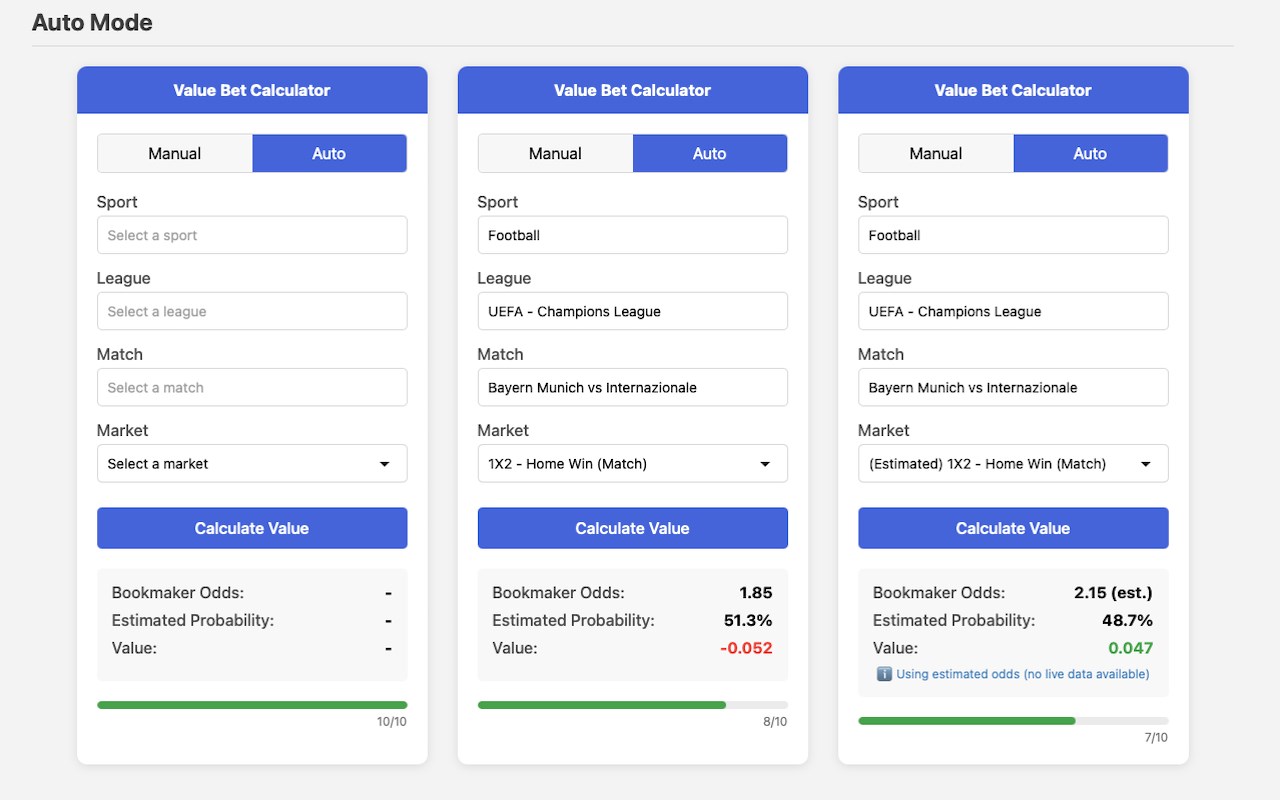Switch middle calculator to Manual mode
Image resolution: width=1280 pixels, height=800 pixels.
[555, 153]
